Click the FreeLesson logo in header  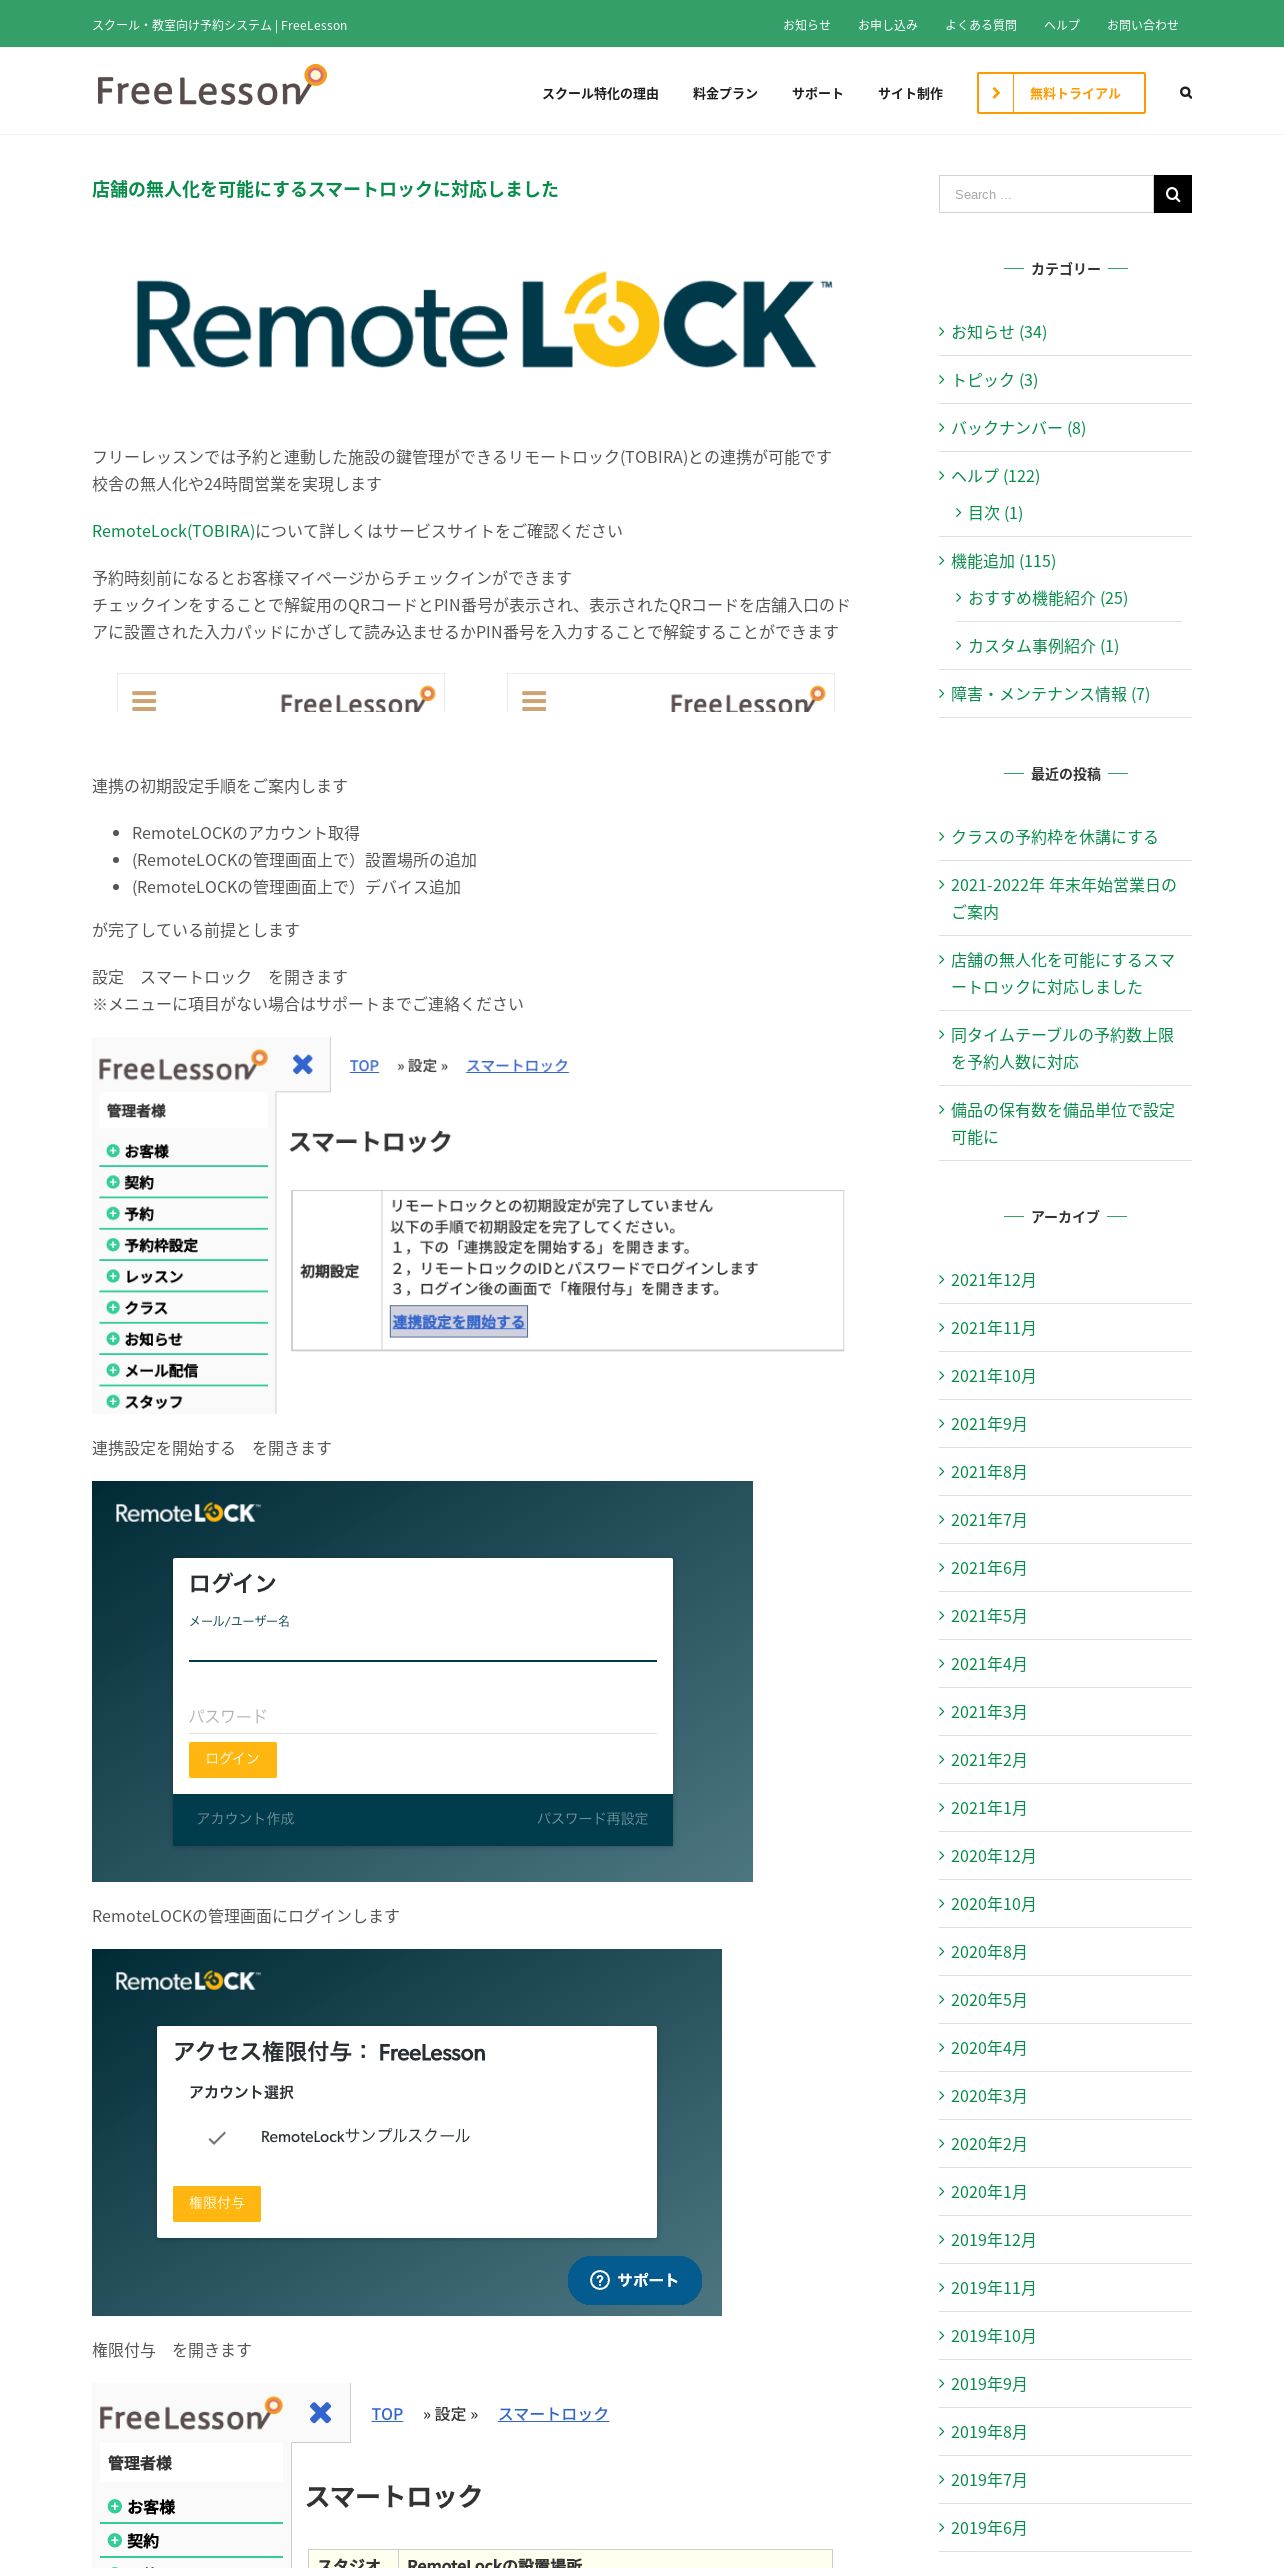coord(211,87)
